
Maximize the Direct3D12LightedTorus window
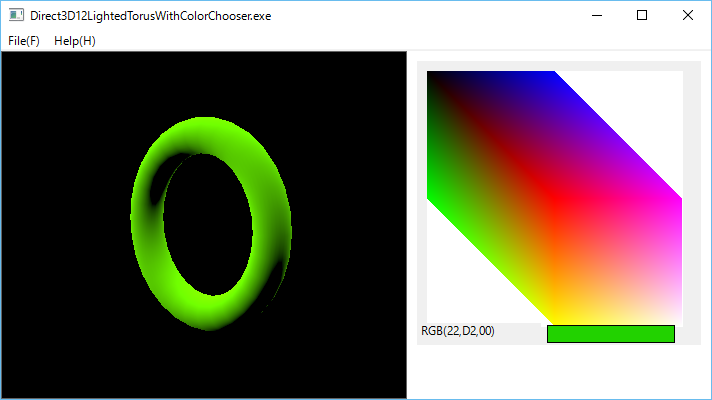(x=642, y=15)
